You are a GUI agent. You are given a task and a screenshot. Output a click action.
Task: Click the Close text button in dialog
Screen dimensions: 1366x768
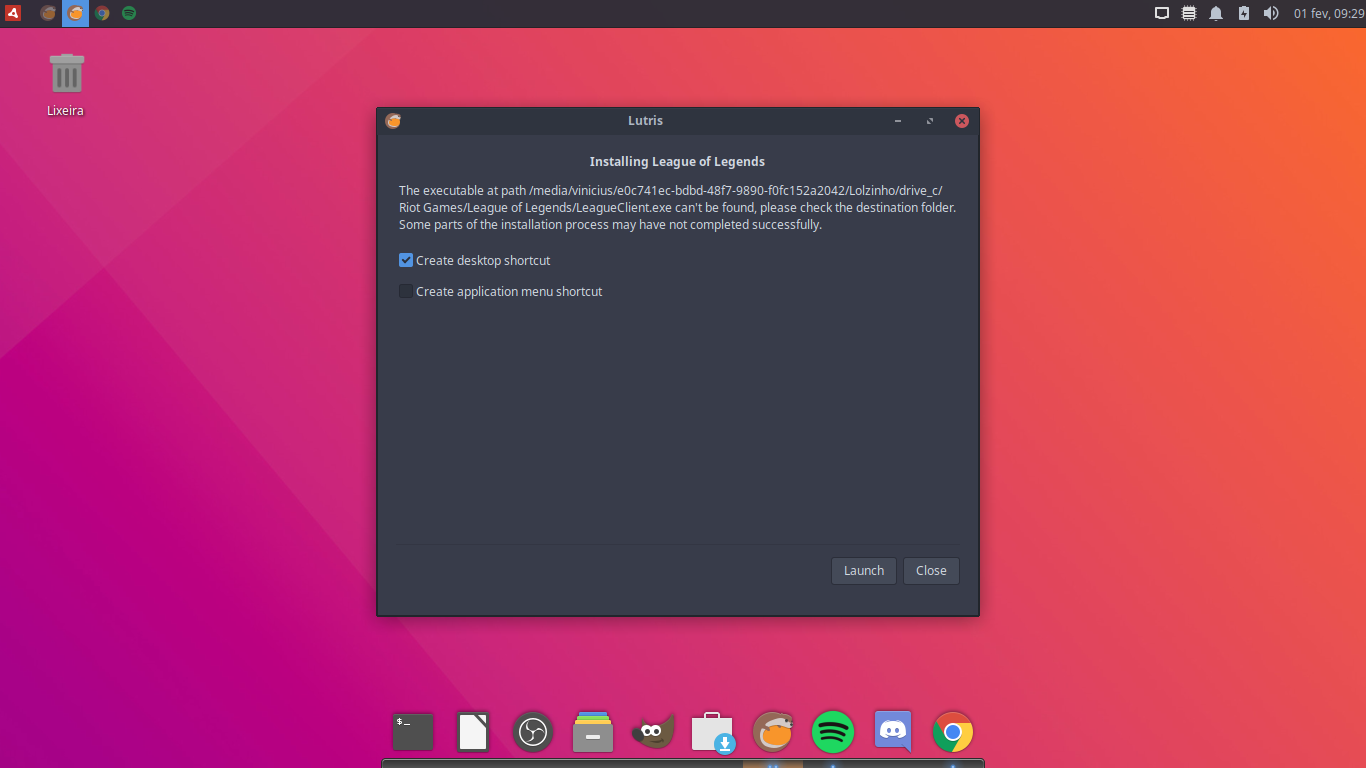[931, 570]
